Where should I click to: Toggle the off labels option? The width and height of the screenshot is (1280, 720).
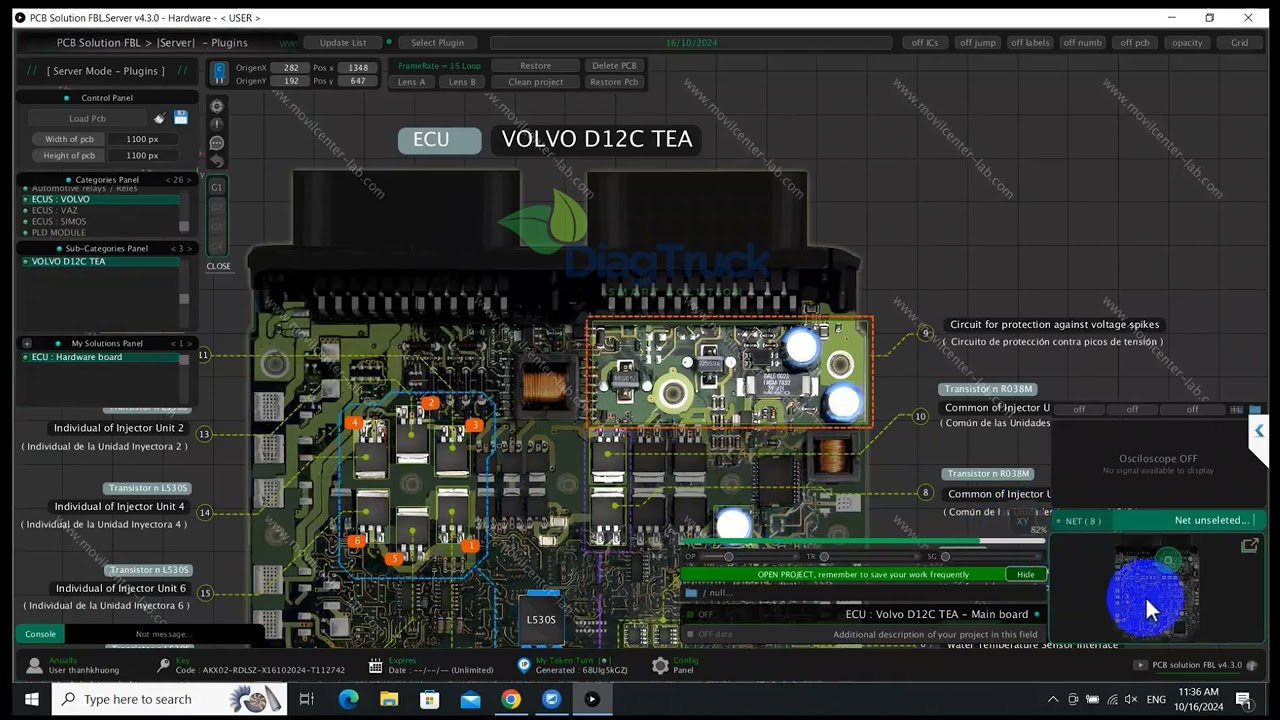click(x=1030, y=43)
